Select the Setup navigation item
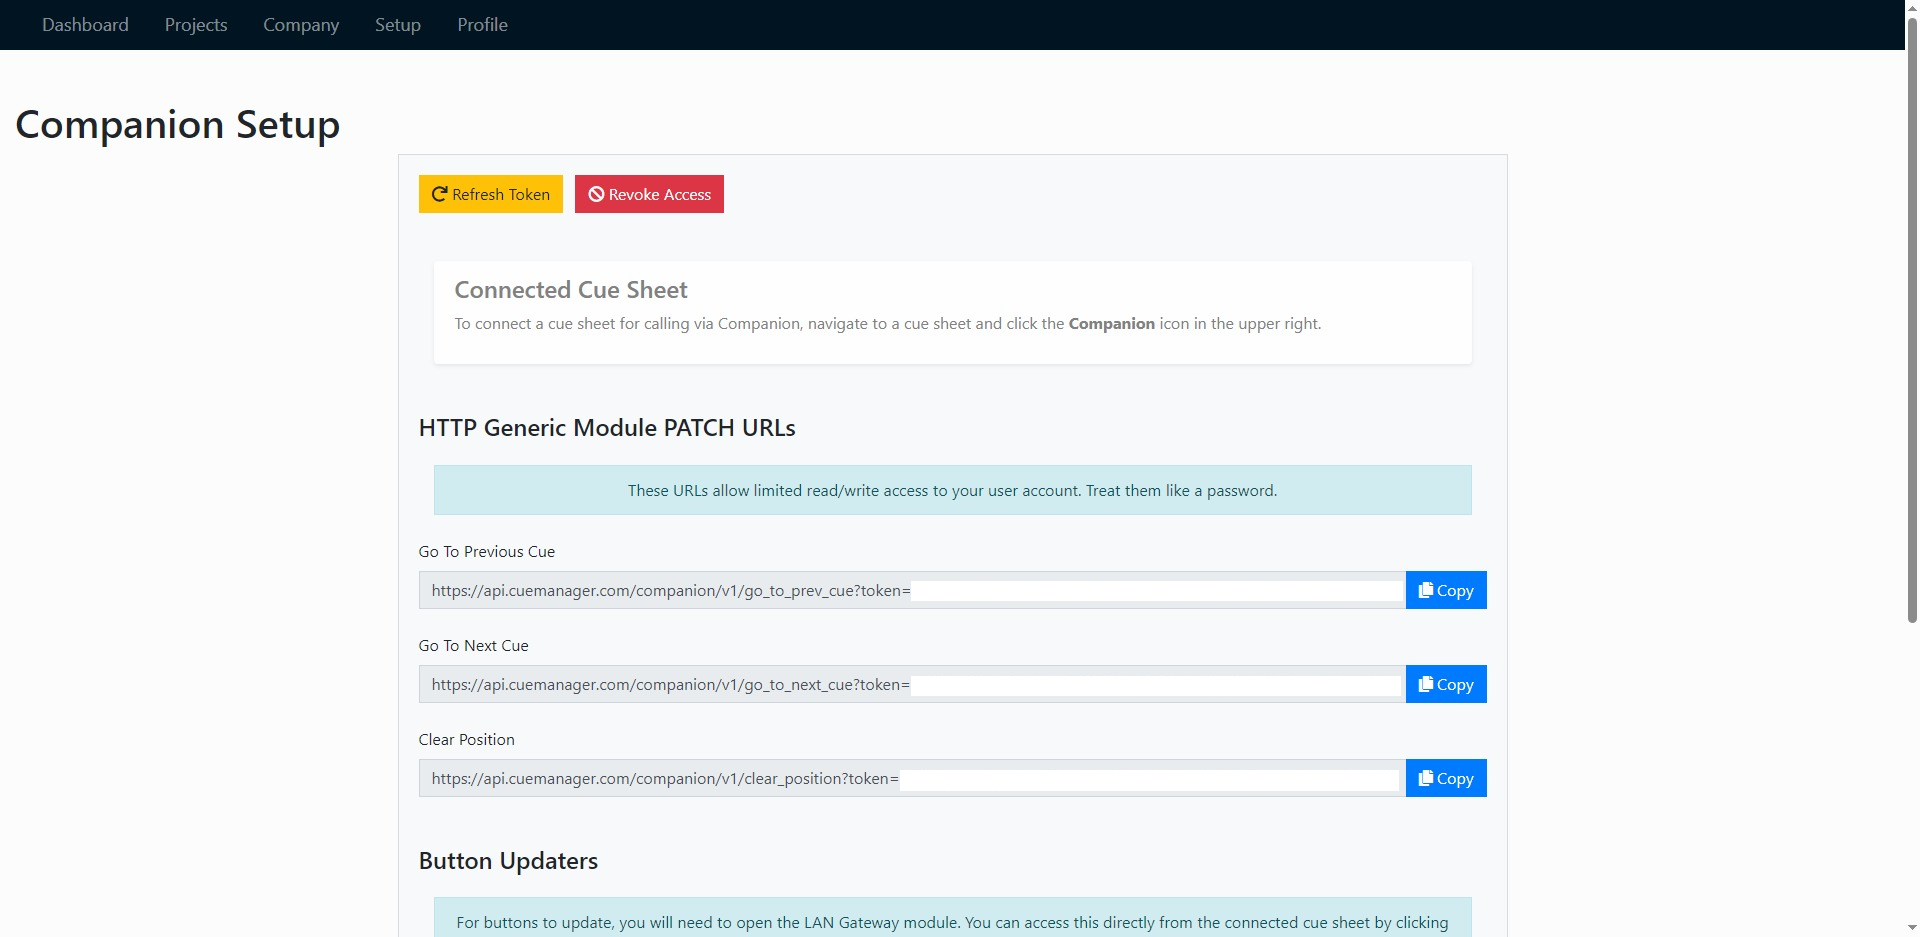Image resolution: width=1920 pixels, height=937 pixels. click(x=397, y=24)
